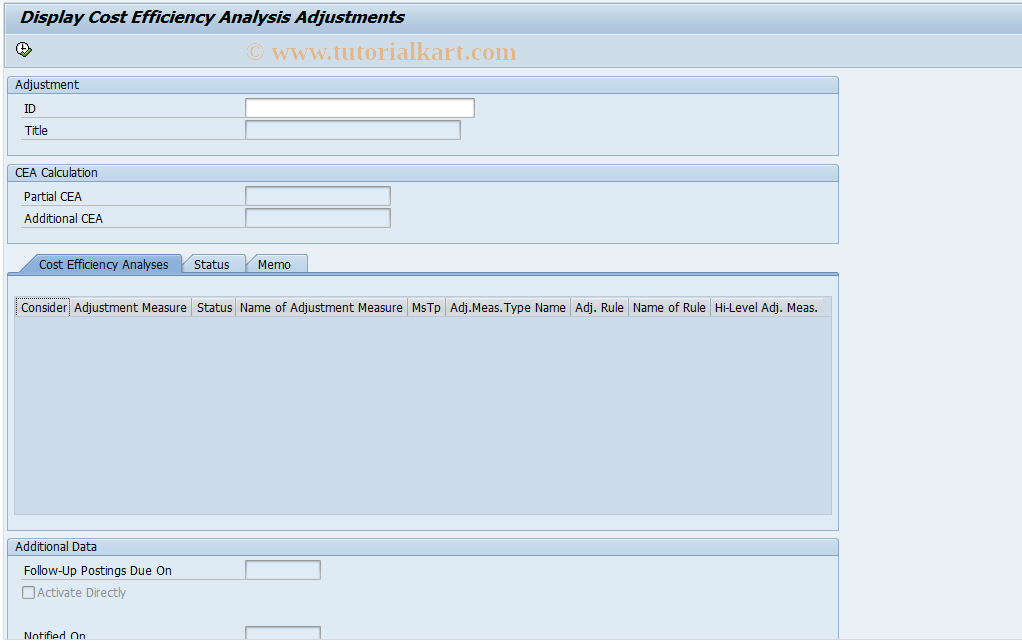Screen dimensions: 1022x644
Task: Select the Adj. Rule column header
Action: 600,308
